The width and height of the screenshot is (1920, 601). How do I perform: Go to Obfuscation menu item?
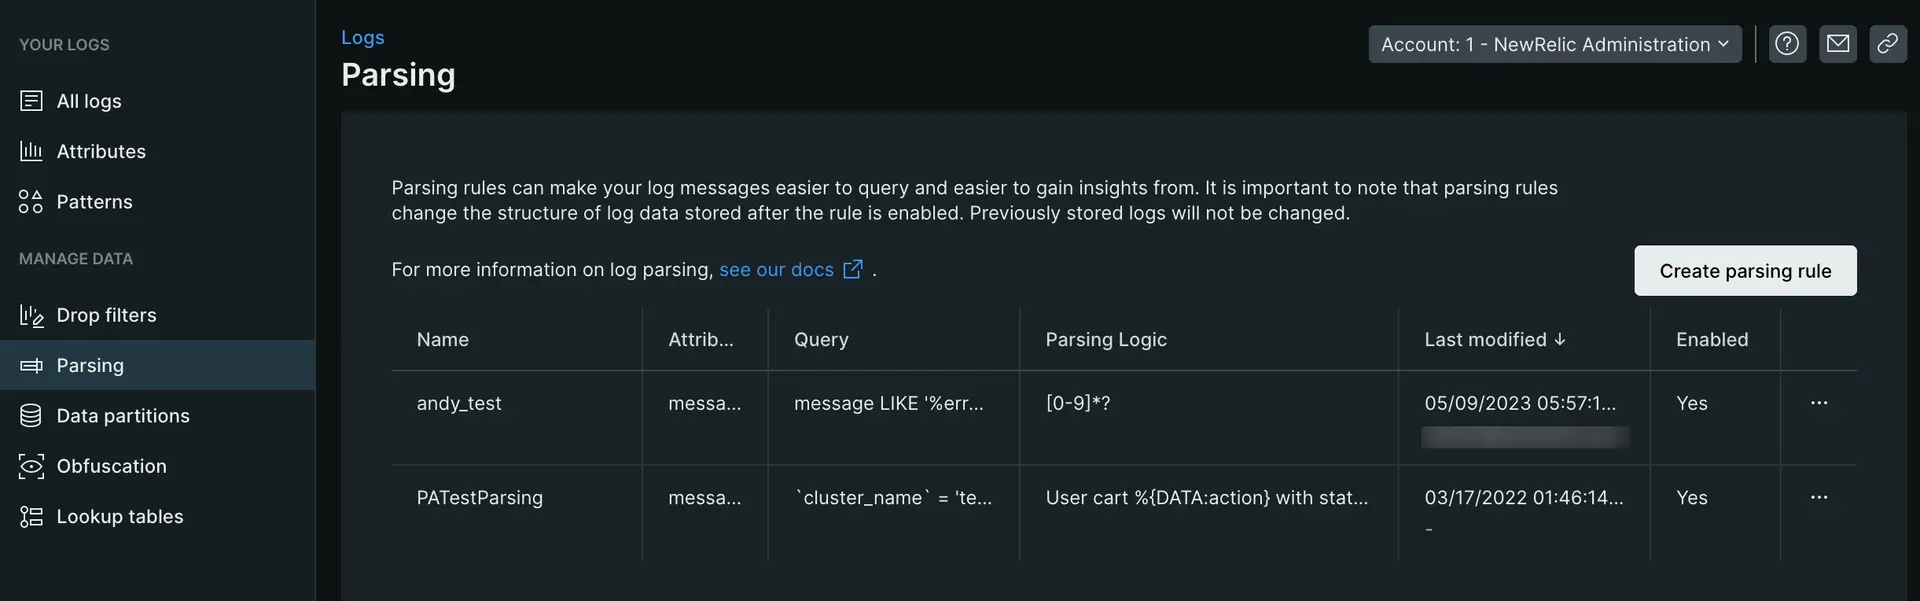(x=111, y=466)
